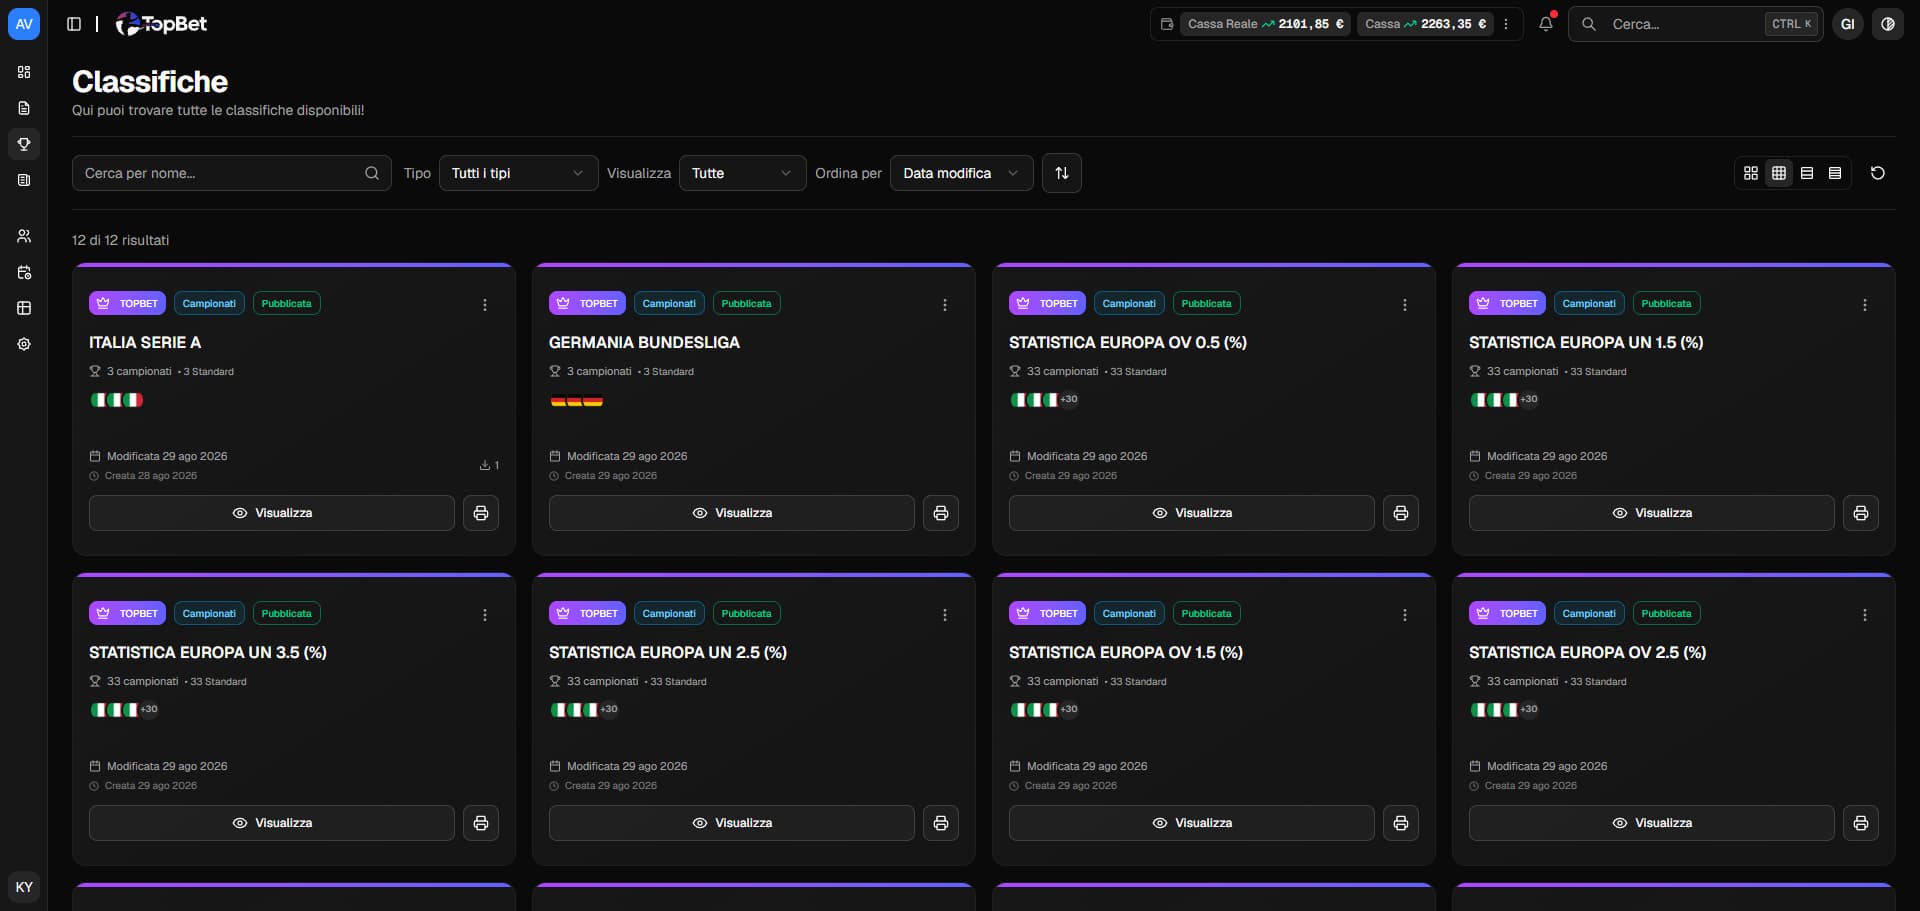Print the STATISTICA EUROPA OV 2.5 (%) card
The image size is (1920, 911).
1861,823
